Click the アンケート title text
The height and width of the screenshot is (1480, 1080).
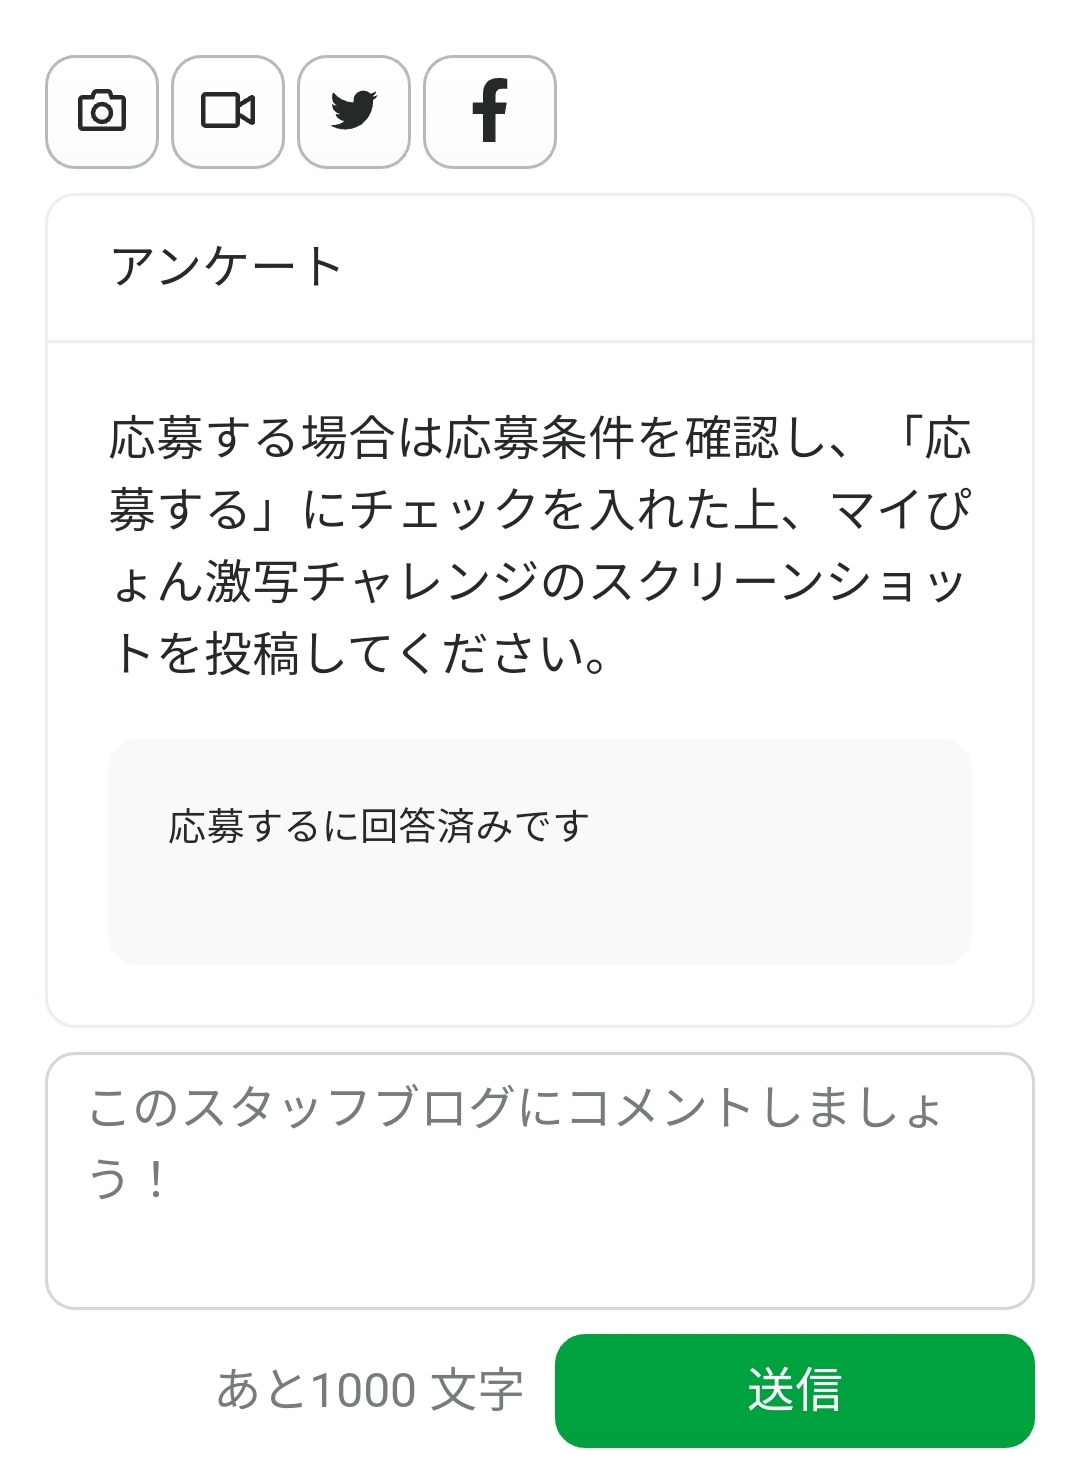227,268
